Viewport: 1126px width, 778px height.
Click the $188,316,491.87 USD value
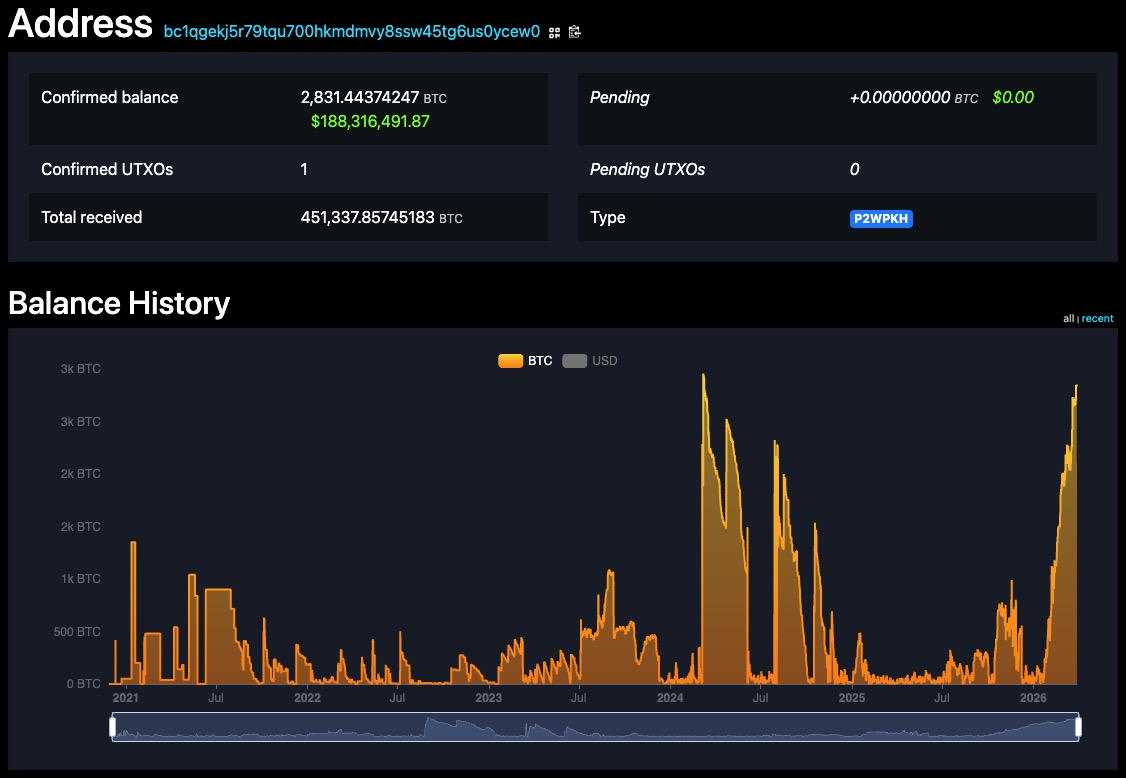coord(370,121)
